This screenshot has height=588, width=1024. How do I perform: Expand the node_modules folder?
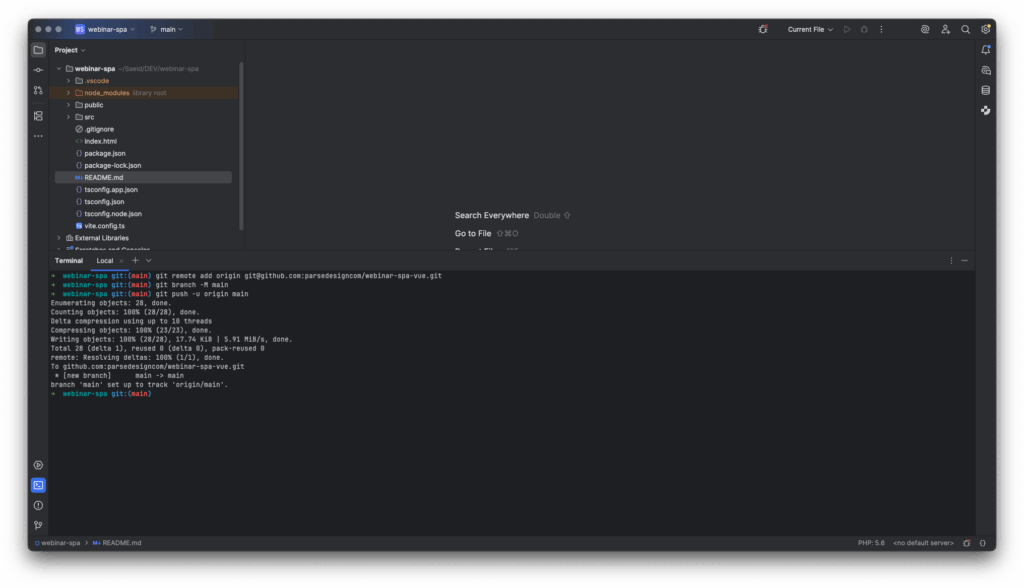click(68, 93)
